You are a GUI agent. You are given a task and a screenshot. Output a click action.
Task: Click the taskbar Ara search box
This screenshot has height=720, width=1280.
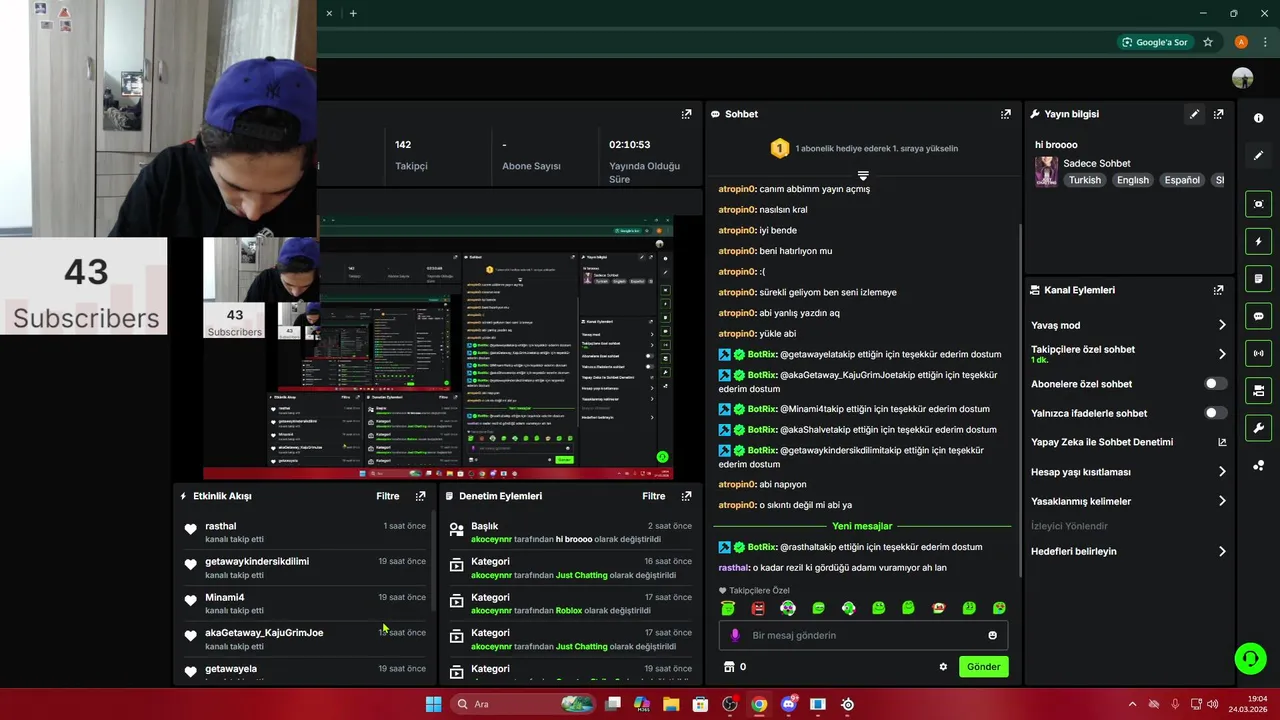(x=522, y=704)
